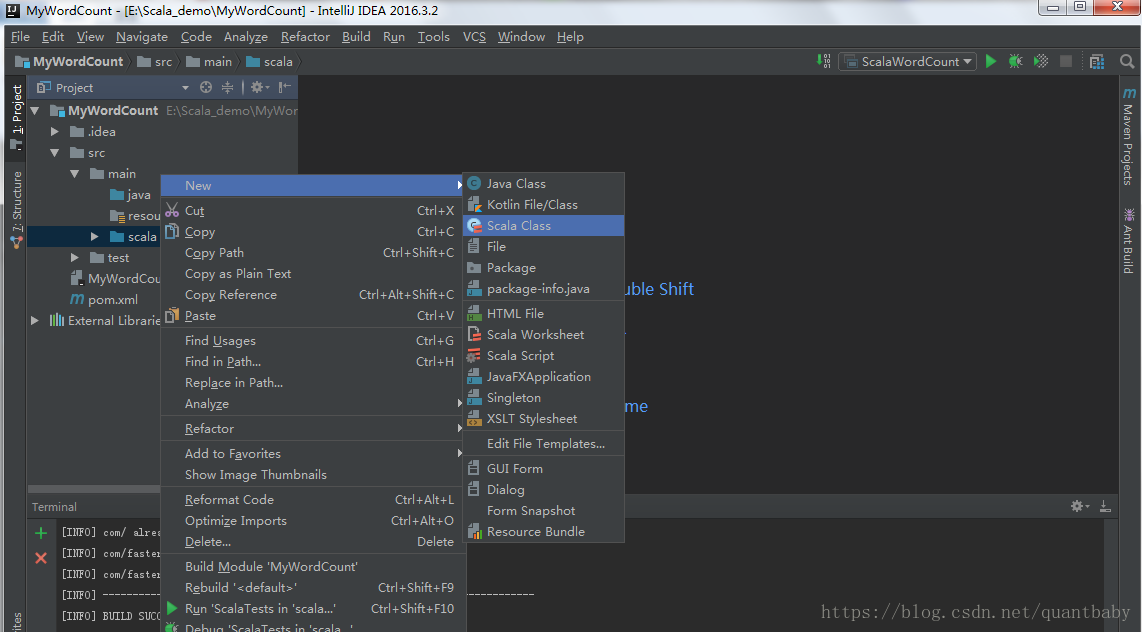This screenshot has height=632, width=1142.
Task: Select HTML File in New submenu
Action: pyautogui.click(x=543, y=313)
